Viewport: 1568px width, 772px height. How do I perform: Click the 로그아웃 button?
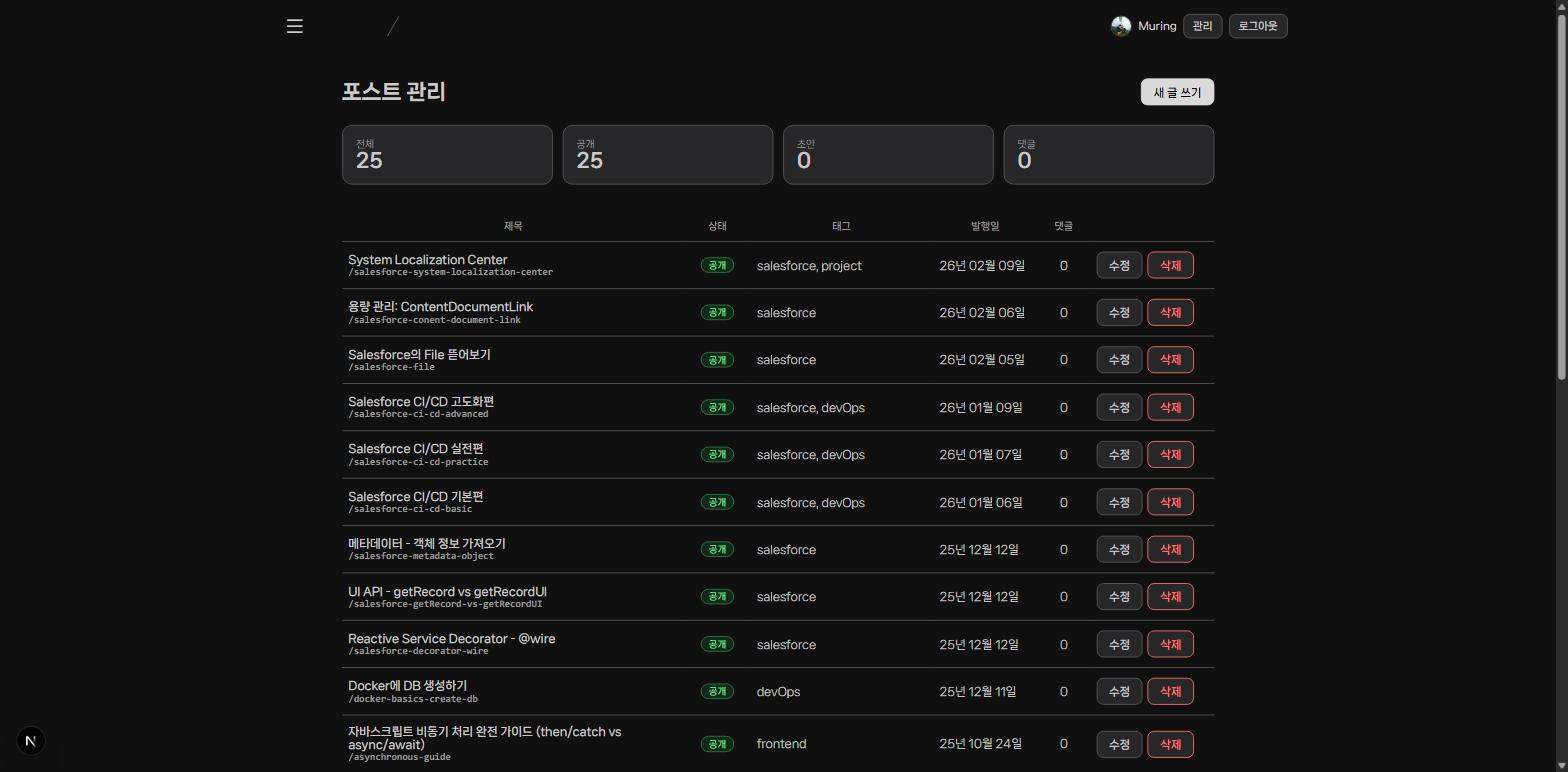[x=1258, y=26]
